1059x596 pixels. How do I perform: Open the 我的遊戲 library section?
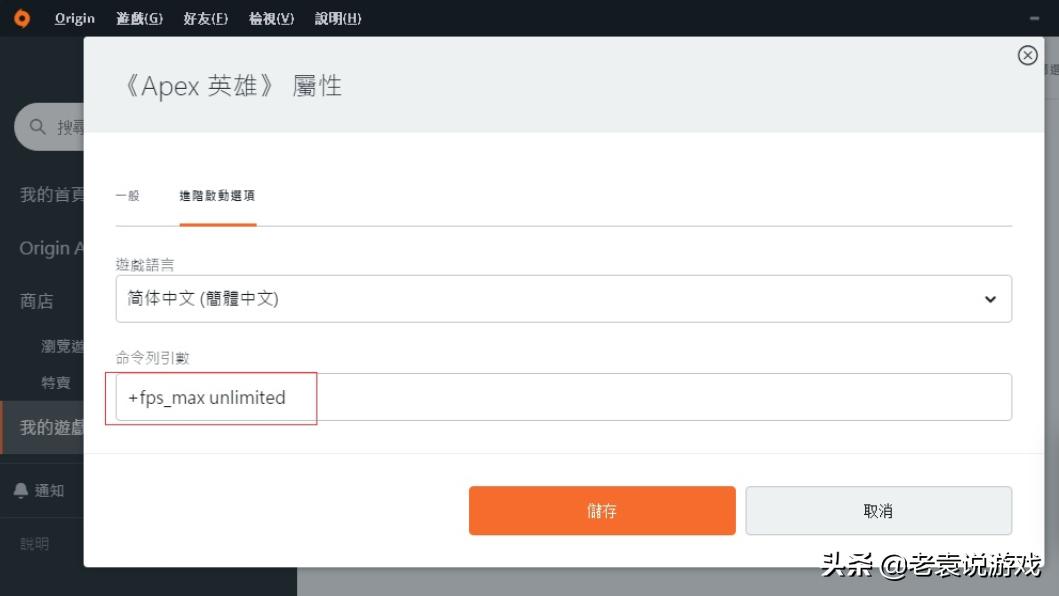tap(44, 427)
